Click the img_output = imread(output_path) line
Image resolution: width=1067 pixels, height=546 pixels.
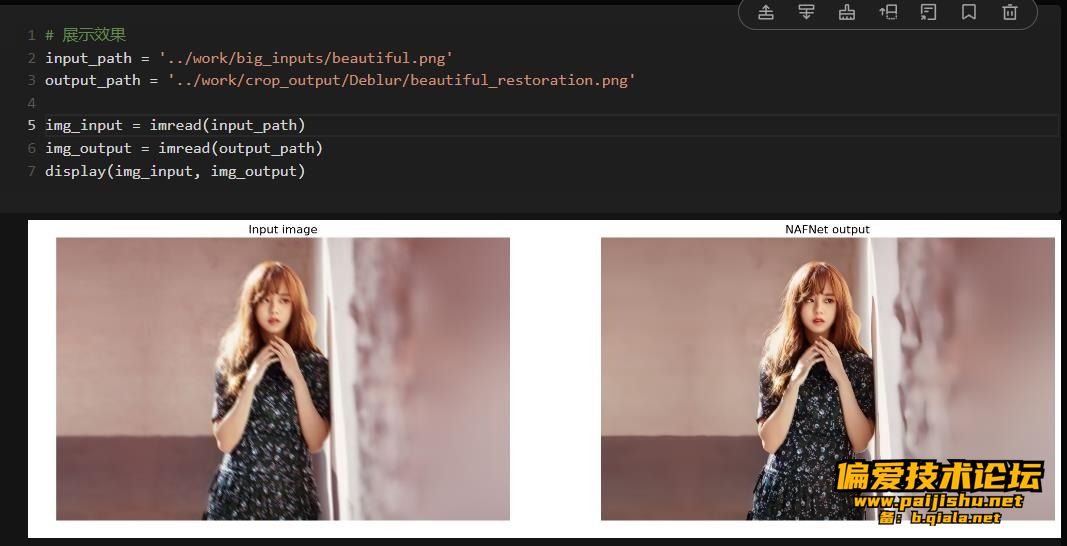[184, 148]
